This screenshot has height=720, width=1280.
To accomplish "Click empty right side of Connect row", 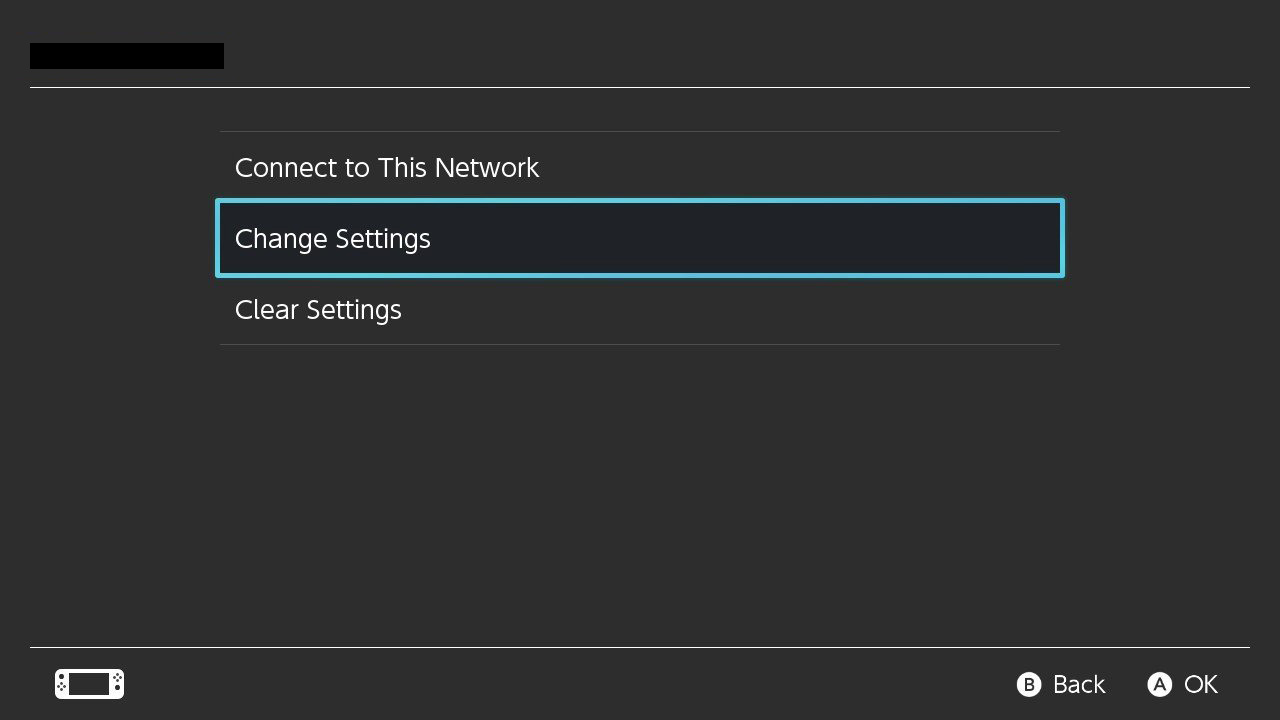I will pos(800,167).
